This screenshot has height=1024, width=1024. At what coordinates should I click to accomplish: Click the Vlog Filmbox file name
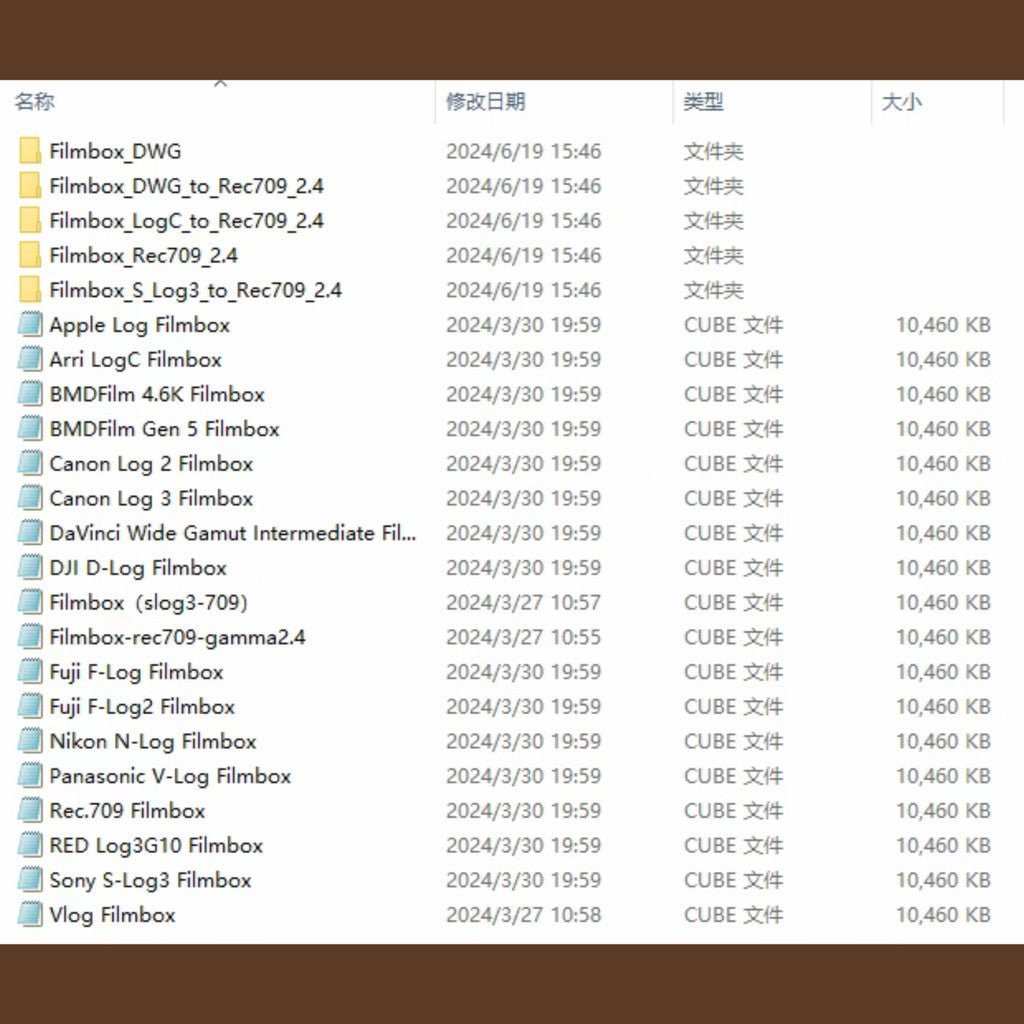coord(112,914)
